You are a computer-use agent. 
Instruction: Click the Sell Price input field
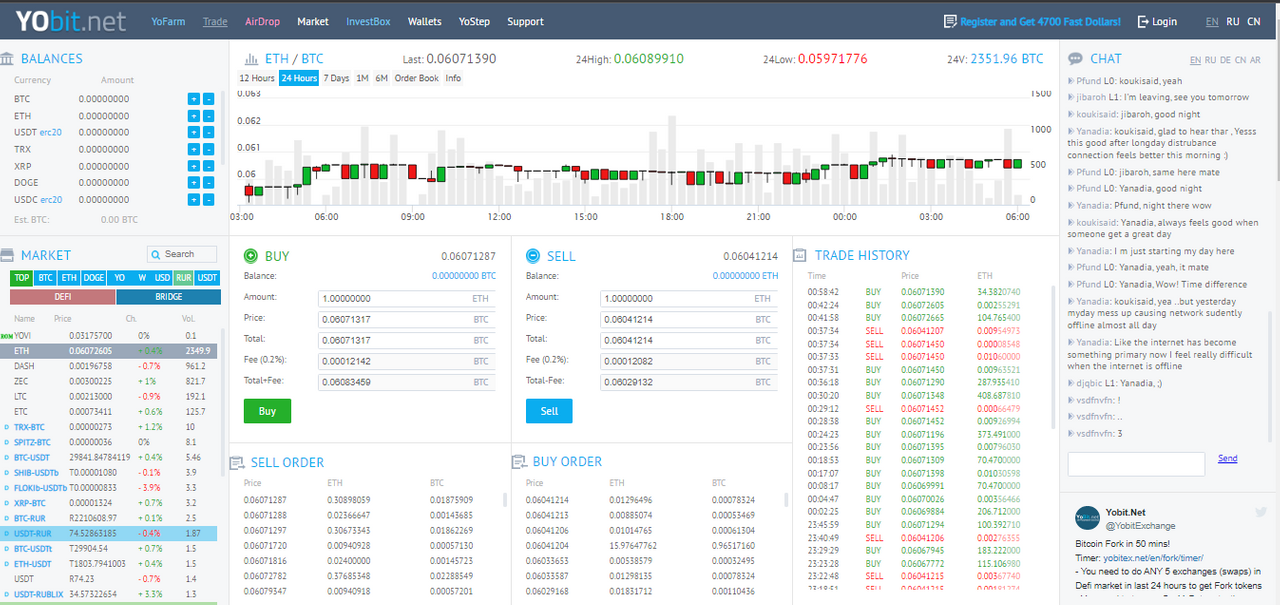pyautogui.click(x=688, y=319)
